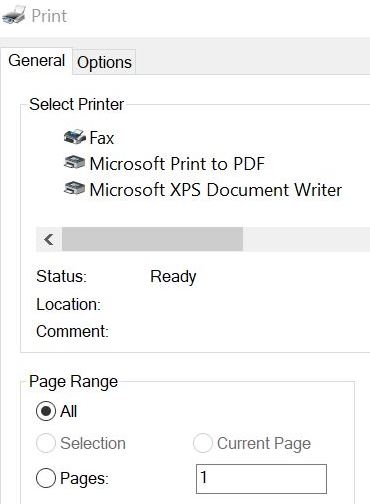This screenshot has width=370, height=504.
Task: Click into the Pages number input field
Action: [x=261, y=479]
